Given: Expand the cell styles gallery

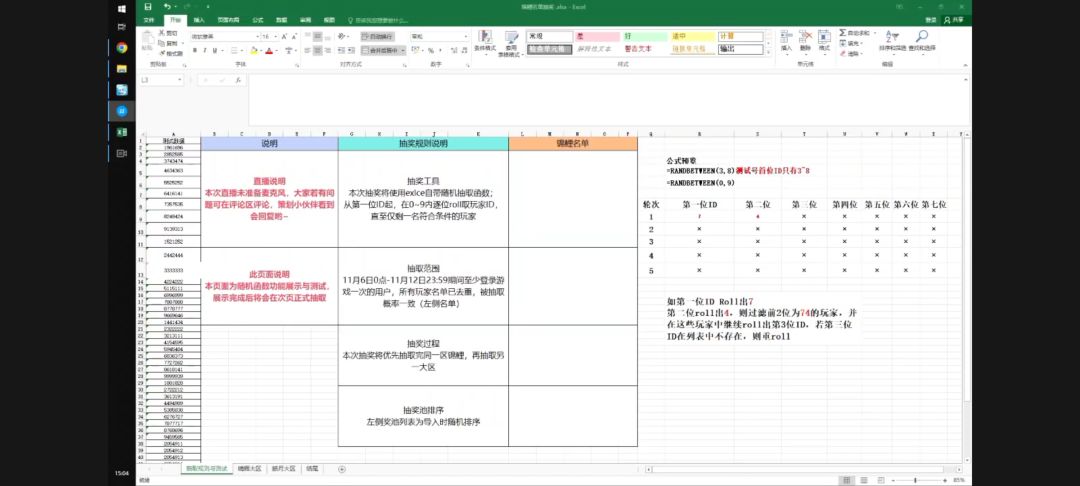Looking at the screenshot, I should [x=768, y=53].
